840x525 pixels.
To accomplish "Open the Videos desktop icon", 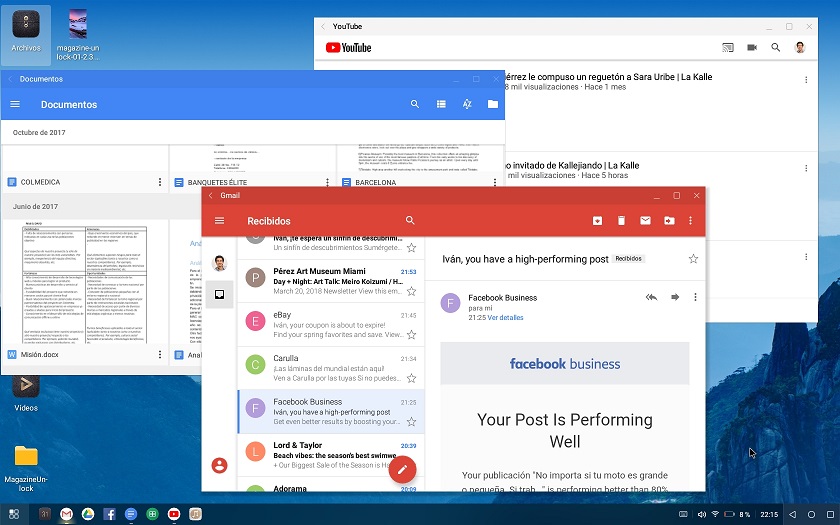I will (26, 393).
